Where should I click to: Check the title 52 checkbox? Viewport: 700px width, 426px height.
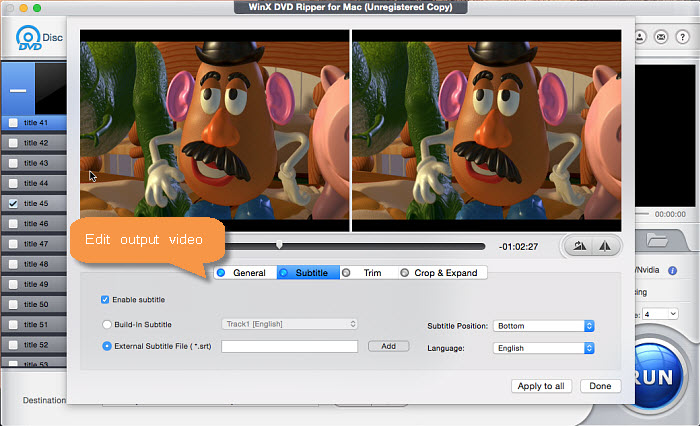tap(13, 345)
